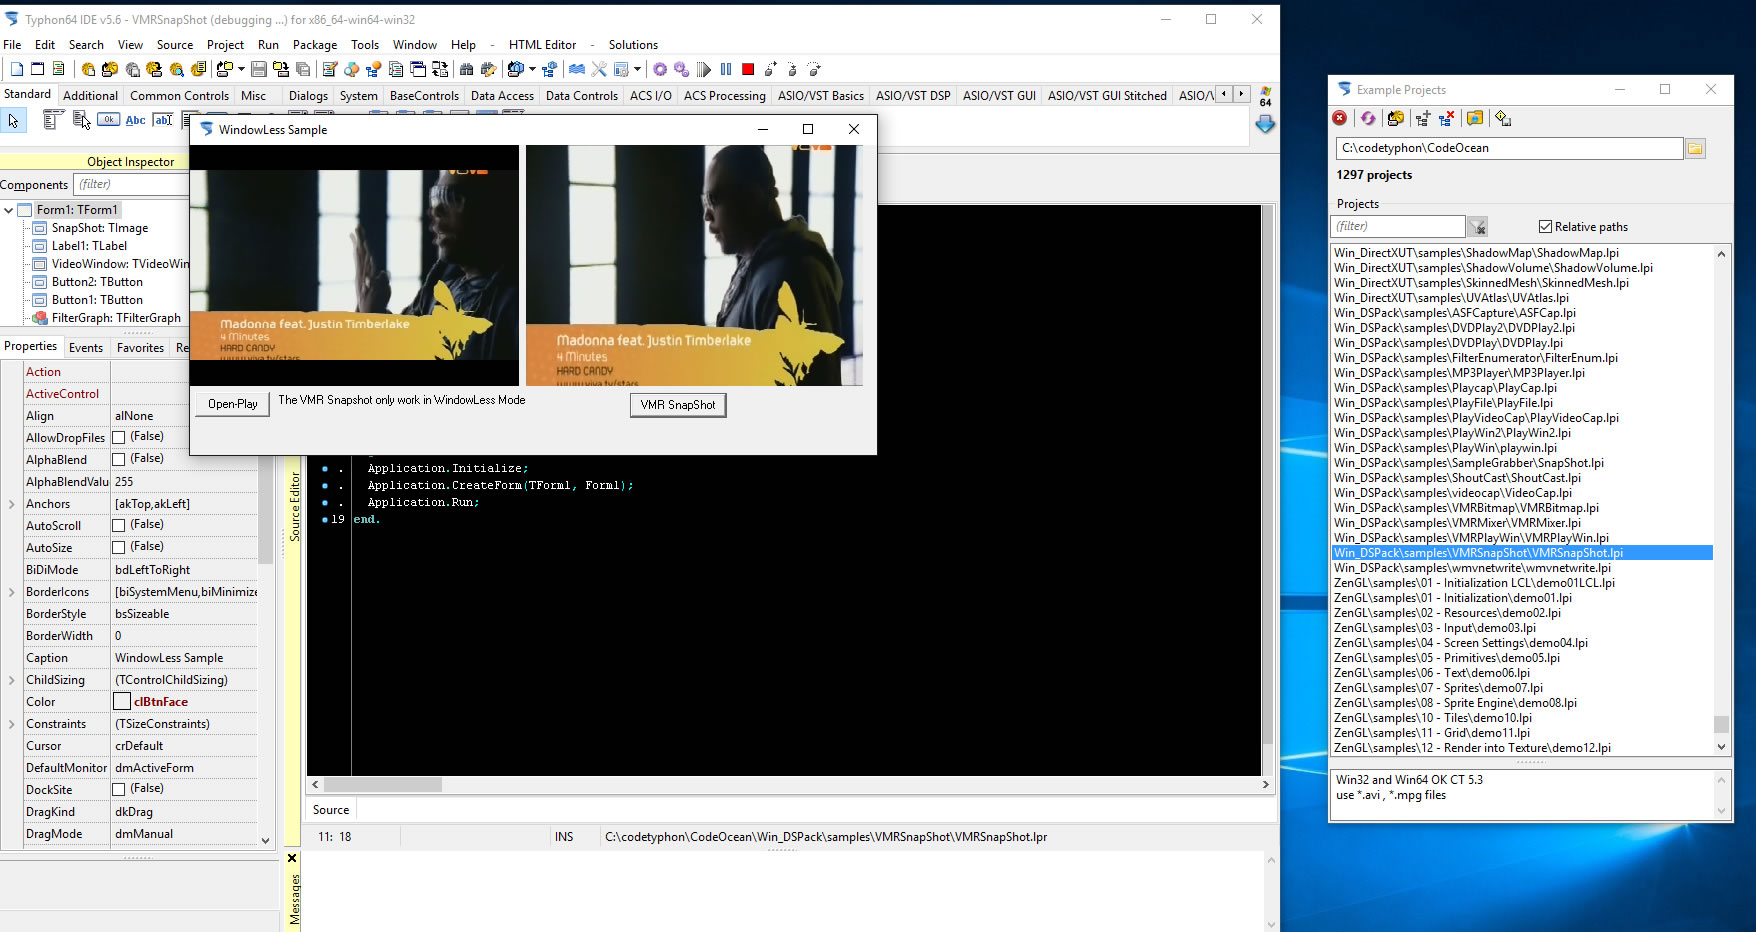
Task: Stop debugging with the red square icon
Action: click(748, 69)
